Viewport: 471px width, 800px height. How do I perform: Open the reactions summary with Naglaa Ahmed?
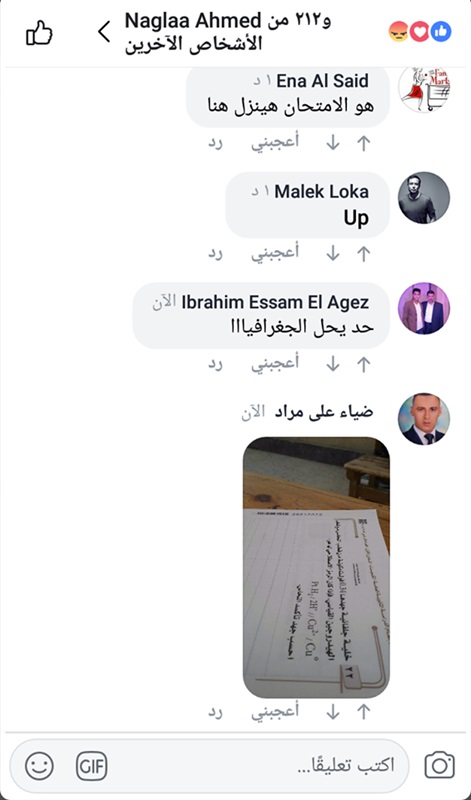point(228,32)
